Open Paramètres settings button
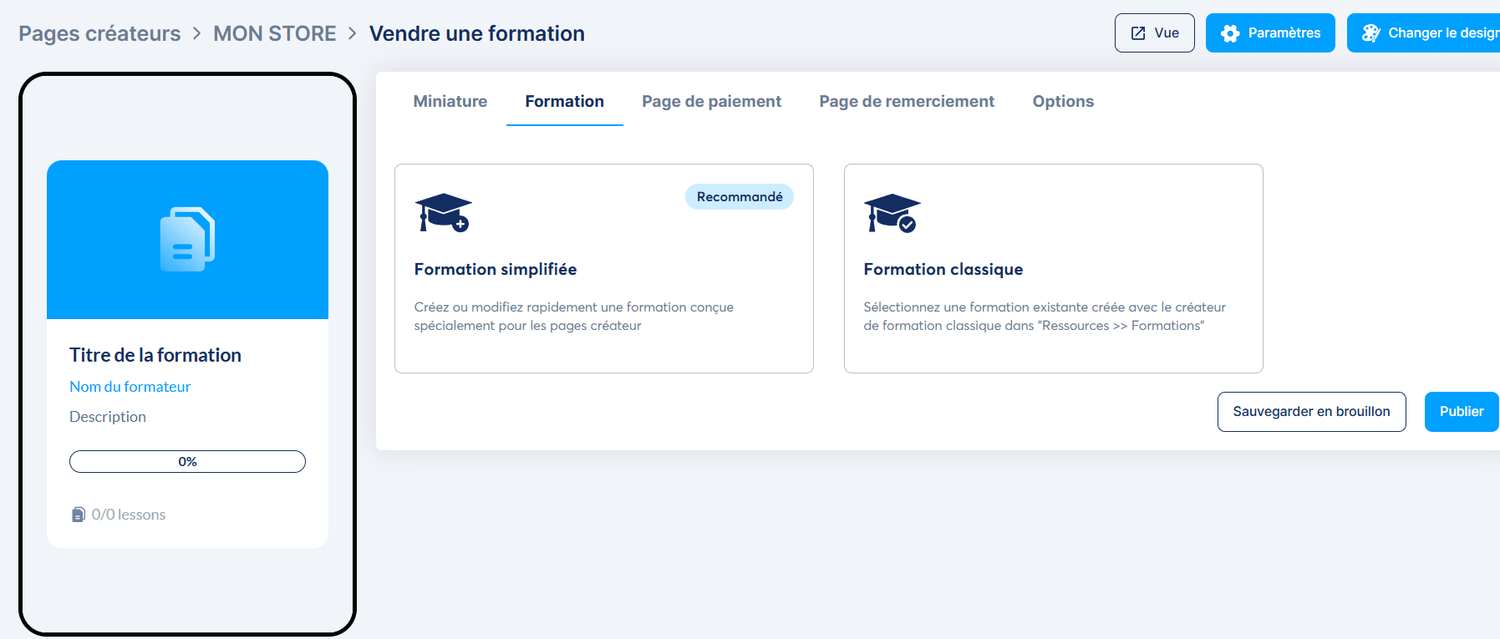The height and width of the screenshot is (639, 1500). tap(1271, 33)
